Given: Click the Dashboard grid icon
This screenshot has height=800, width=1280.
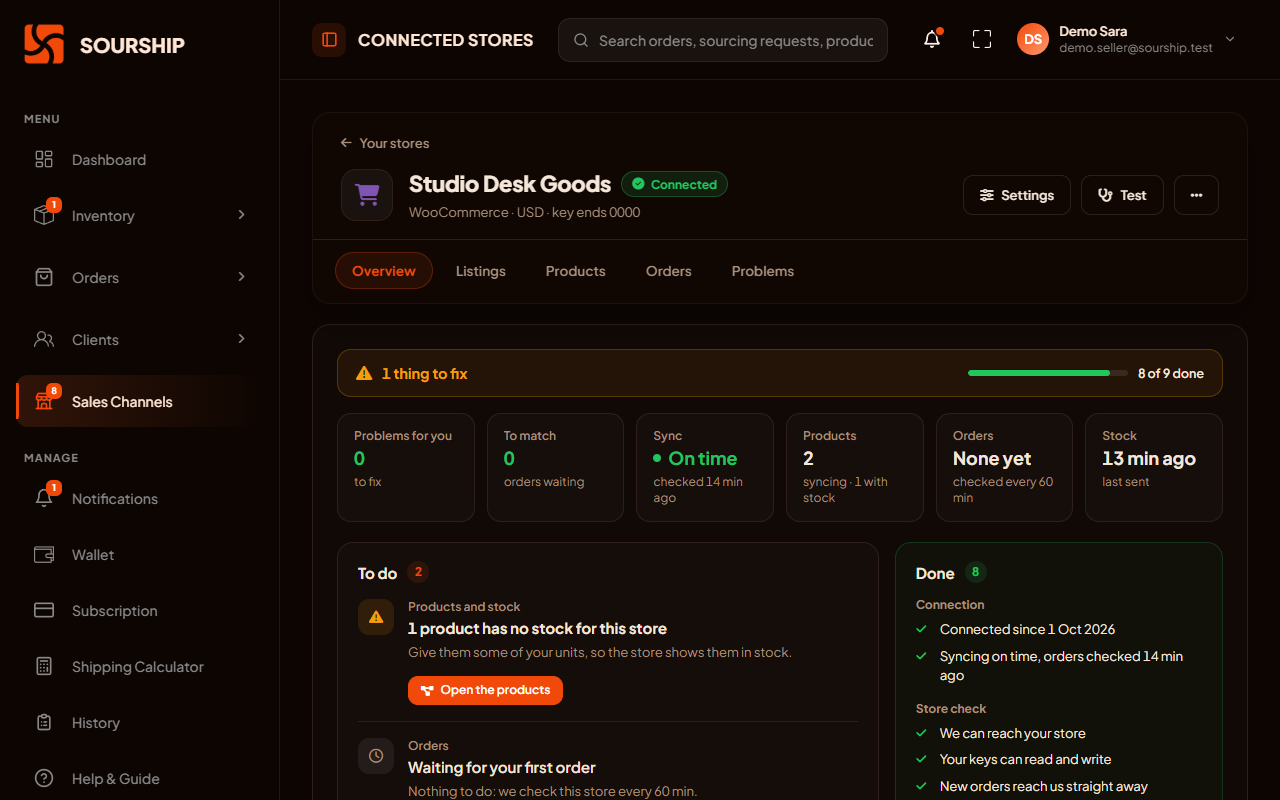Looking at the screenshot, I should pos(44,160).
